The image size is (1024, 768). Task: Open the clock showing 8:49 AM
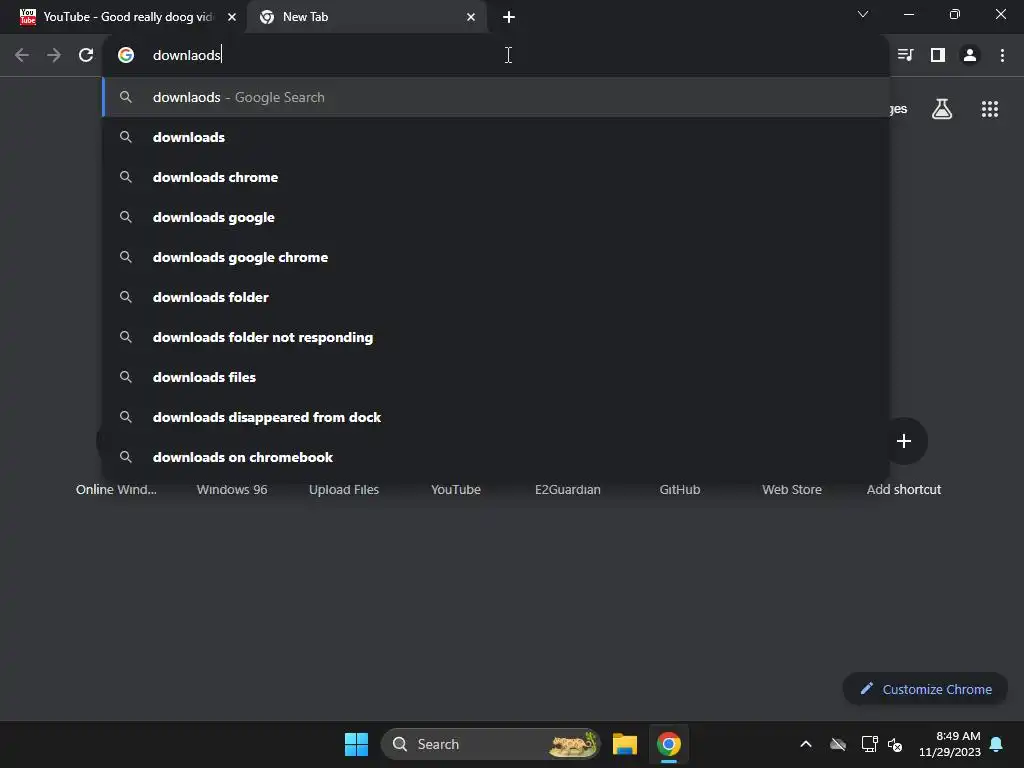(x=950, y=744)
